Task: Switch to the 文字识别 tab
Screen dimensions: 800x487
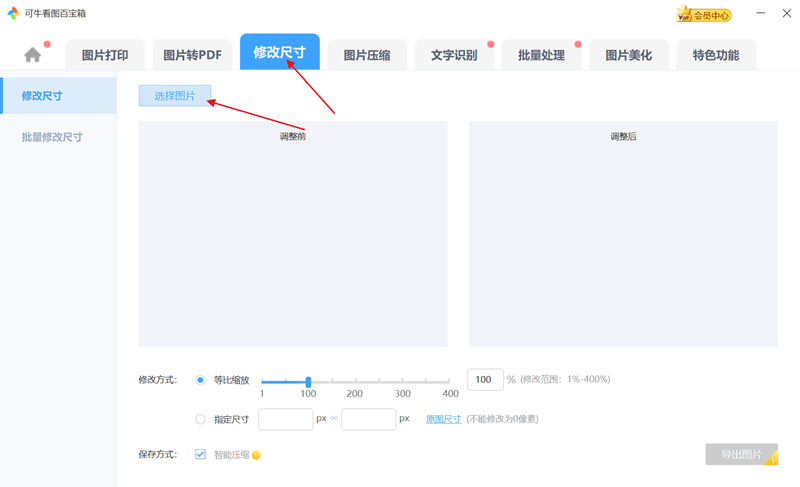Action: click(454, 56)
